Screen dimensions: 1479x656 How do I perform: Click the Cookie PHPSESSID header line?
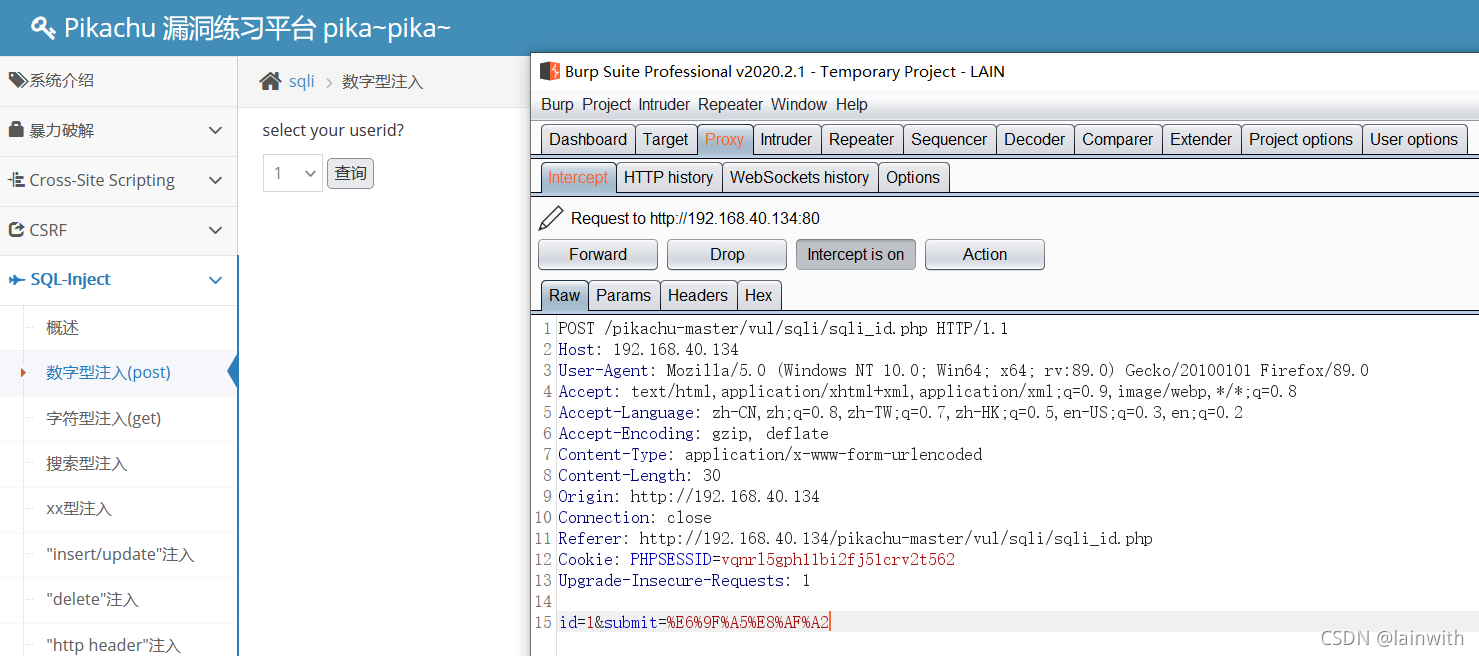point(756,559)
